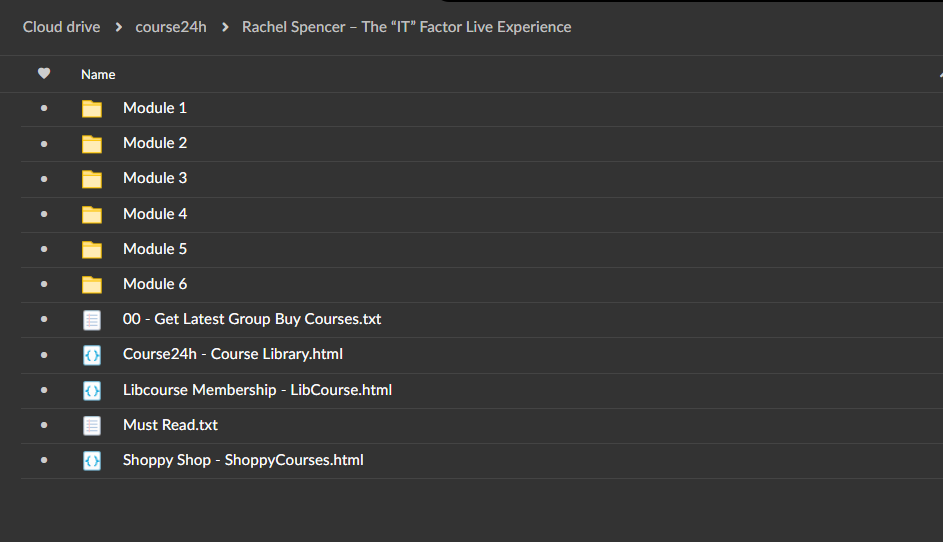The image size is (943, 542).
Task: Click HTML file icon for Libcourse Membership
Action: click(91, 390)
